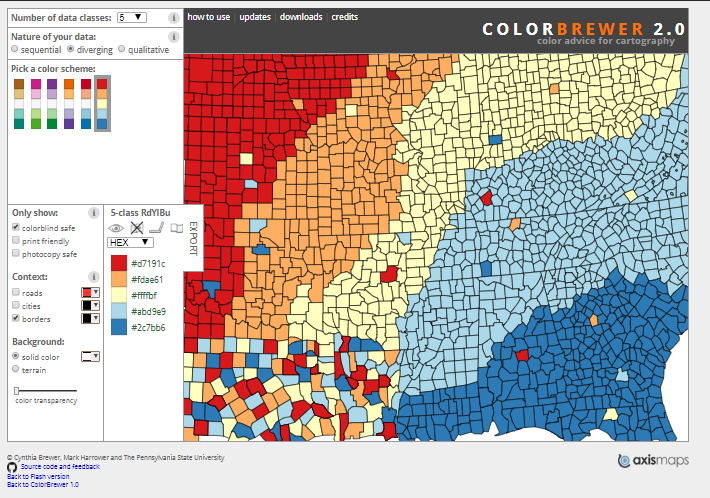Click the #ffffbf hex value text
This screenshot has height=498, width=710.
click(144, 296)
